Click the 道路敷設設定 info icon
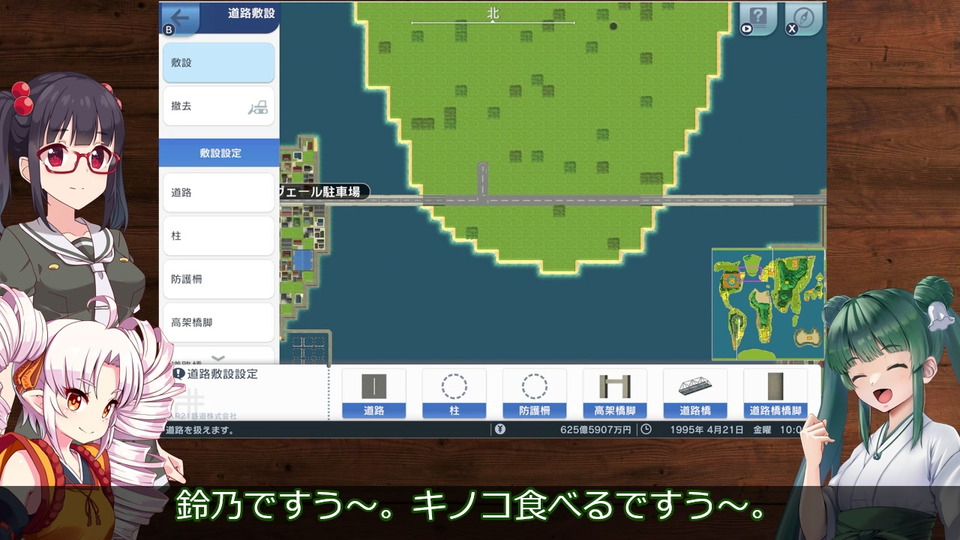 tap(178, 373)
